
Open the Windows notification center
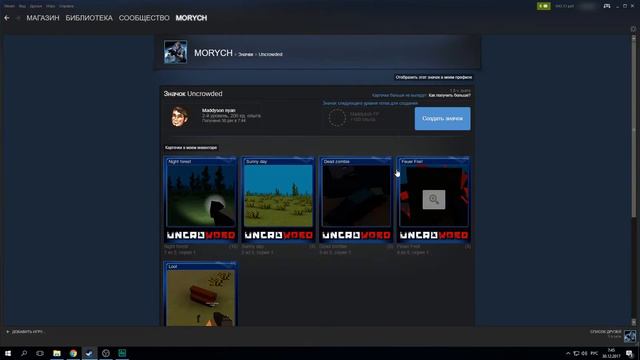630,353
